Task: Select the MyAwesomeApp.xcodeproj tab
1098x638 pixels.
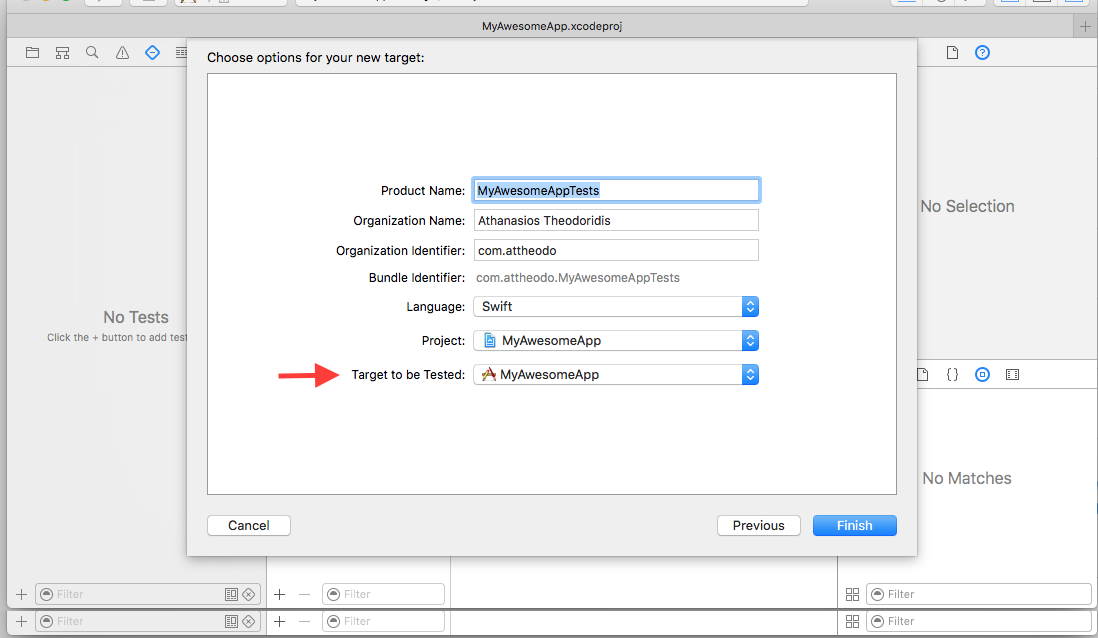Action: (x=552, y=27)
